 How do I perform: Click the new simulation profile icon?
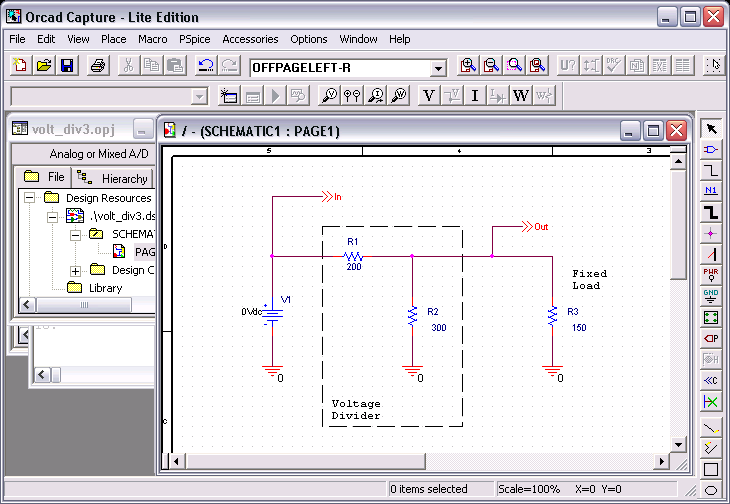click(229, 96)
